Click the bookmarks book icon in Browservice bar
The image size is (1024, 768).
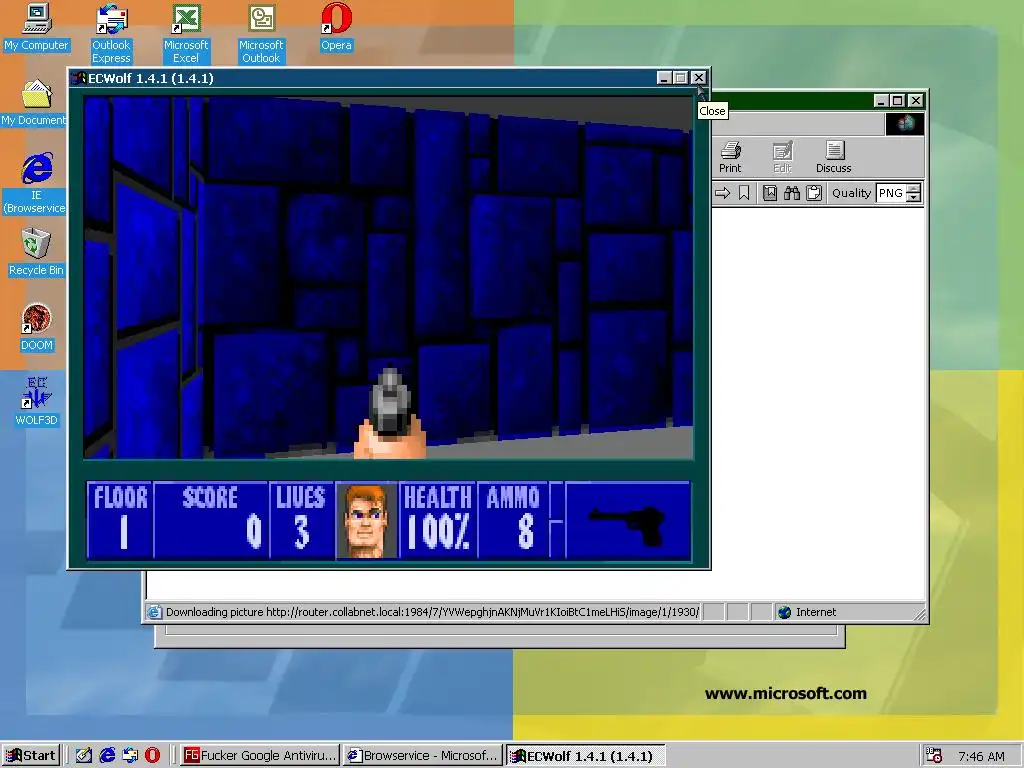(770, 193)
